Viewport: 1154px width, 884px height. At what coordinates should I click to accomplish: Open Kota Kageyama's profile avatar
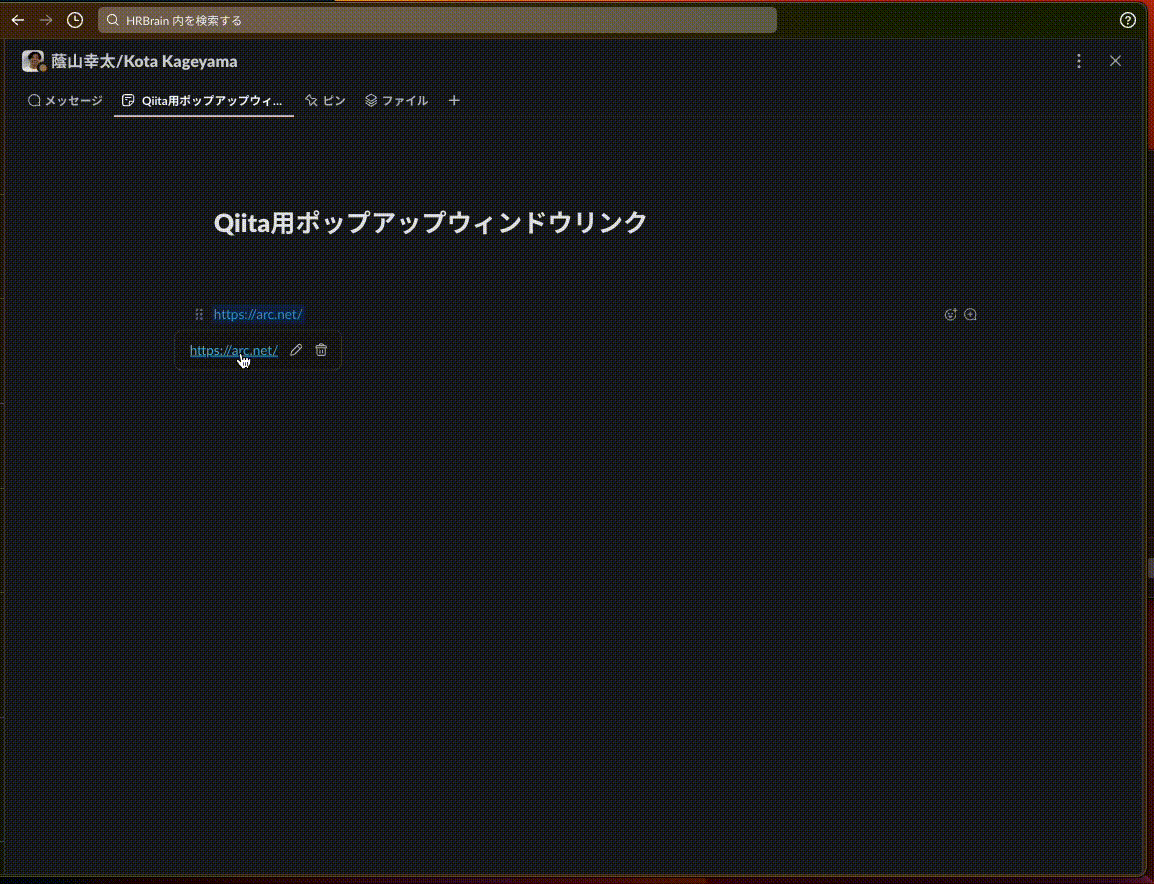pos(34,61)
